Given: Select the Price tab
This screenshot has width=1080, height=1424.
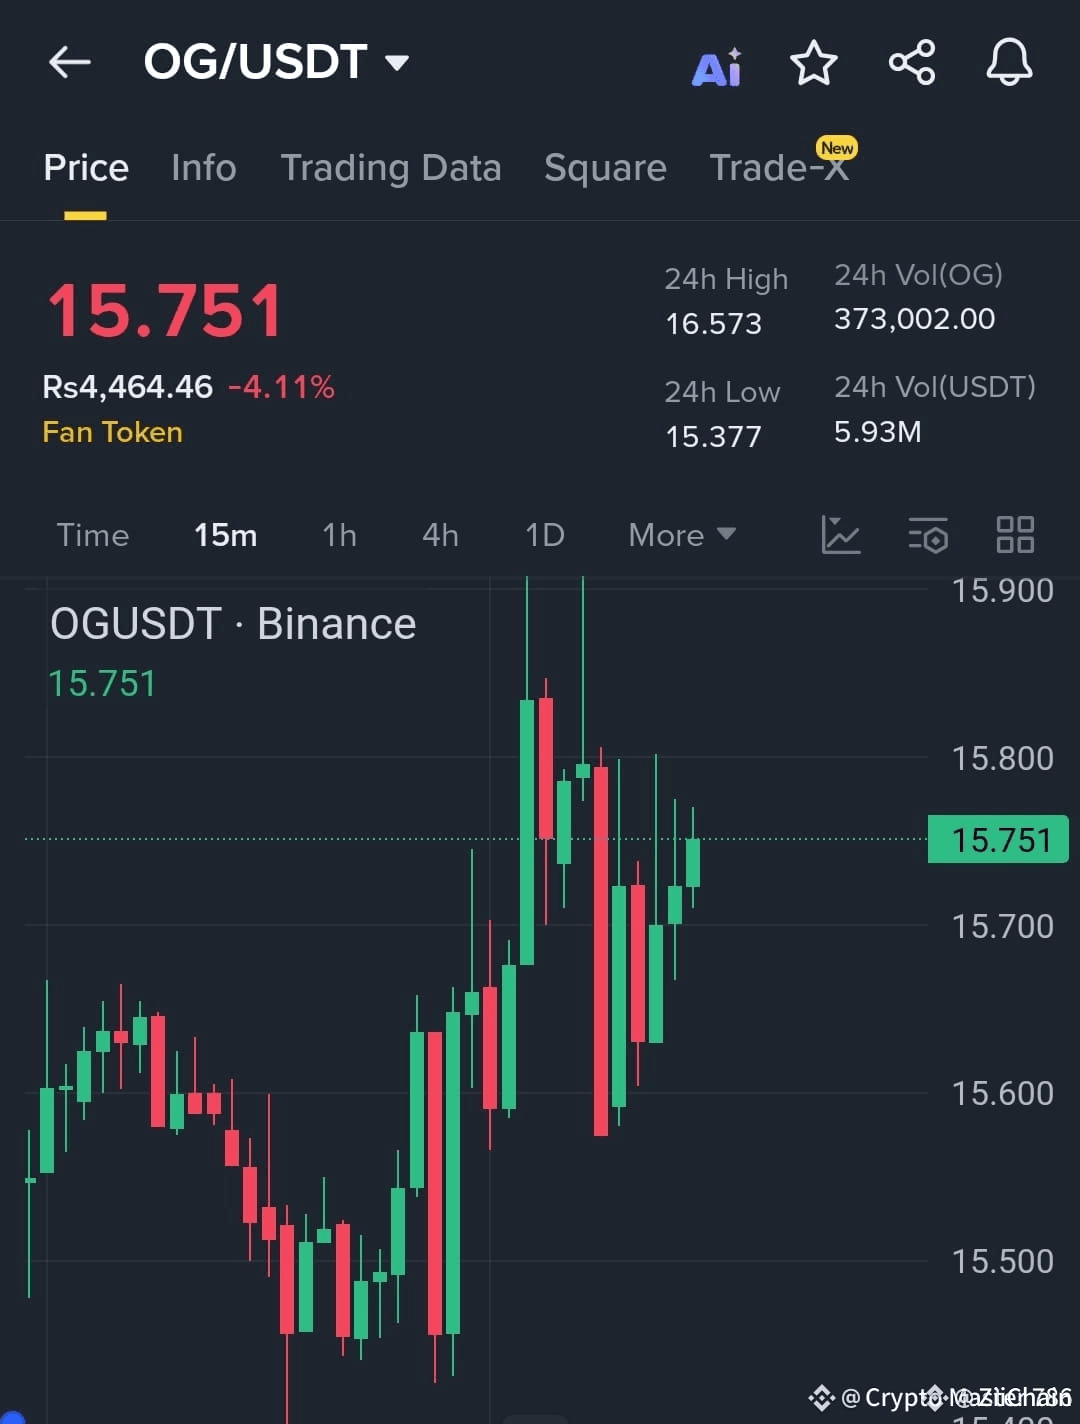Looking at the screenshot, I should point(86,168).
